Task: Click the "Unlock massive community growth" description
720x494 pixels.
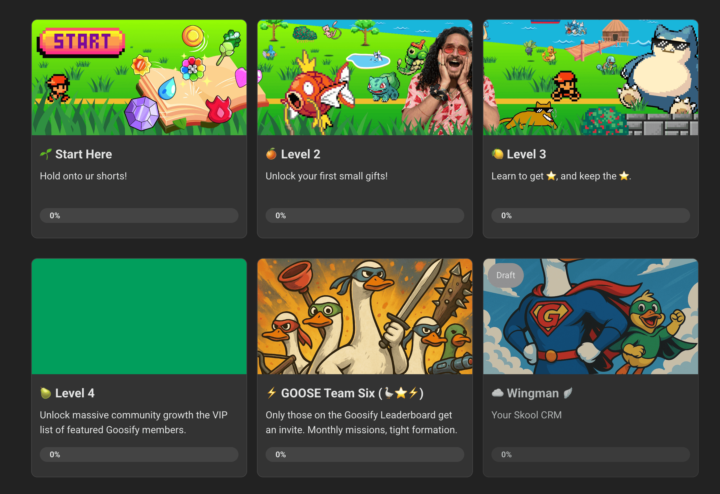Action: 133,422
